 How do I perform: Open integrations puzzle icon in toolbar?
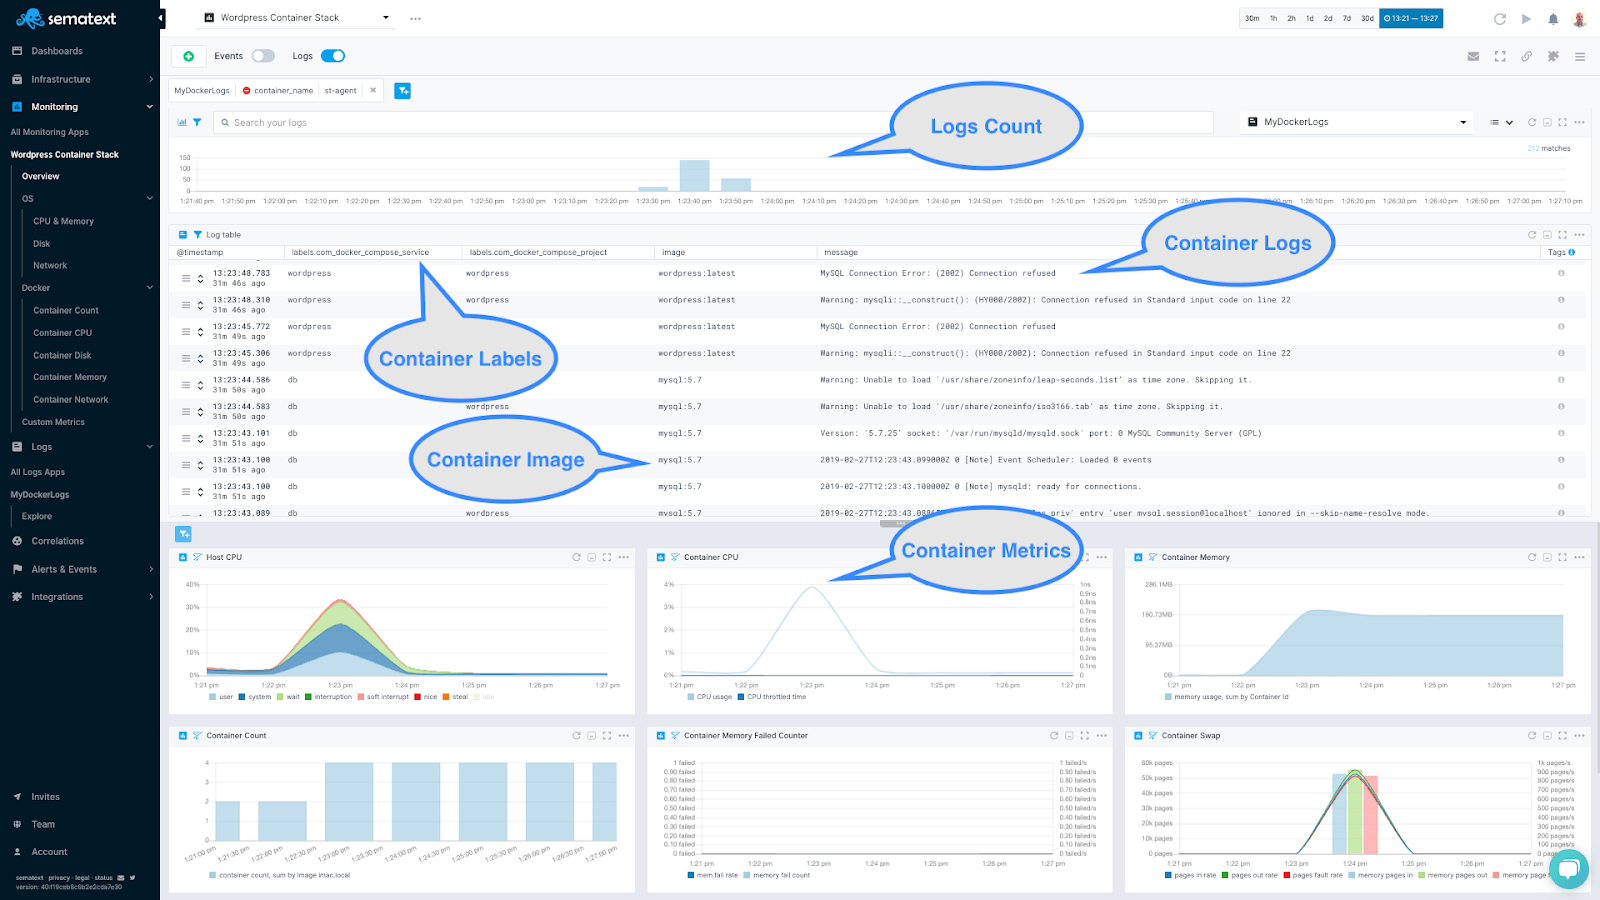[1553, 56]
